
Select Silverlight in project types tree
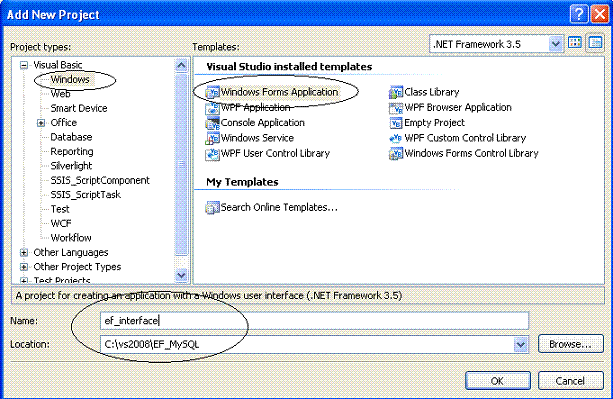[x=71, y=166]
